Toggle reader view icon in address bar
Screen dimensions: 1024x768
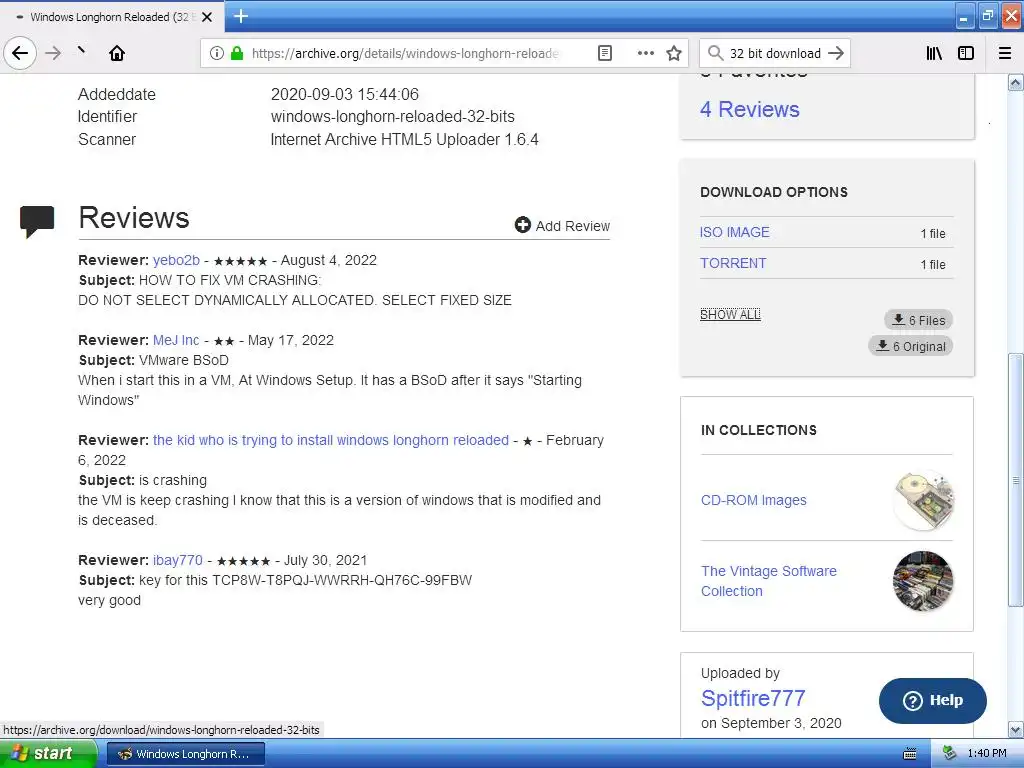point(605,53)
